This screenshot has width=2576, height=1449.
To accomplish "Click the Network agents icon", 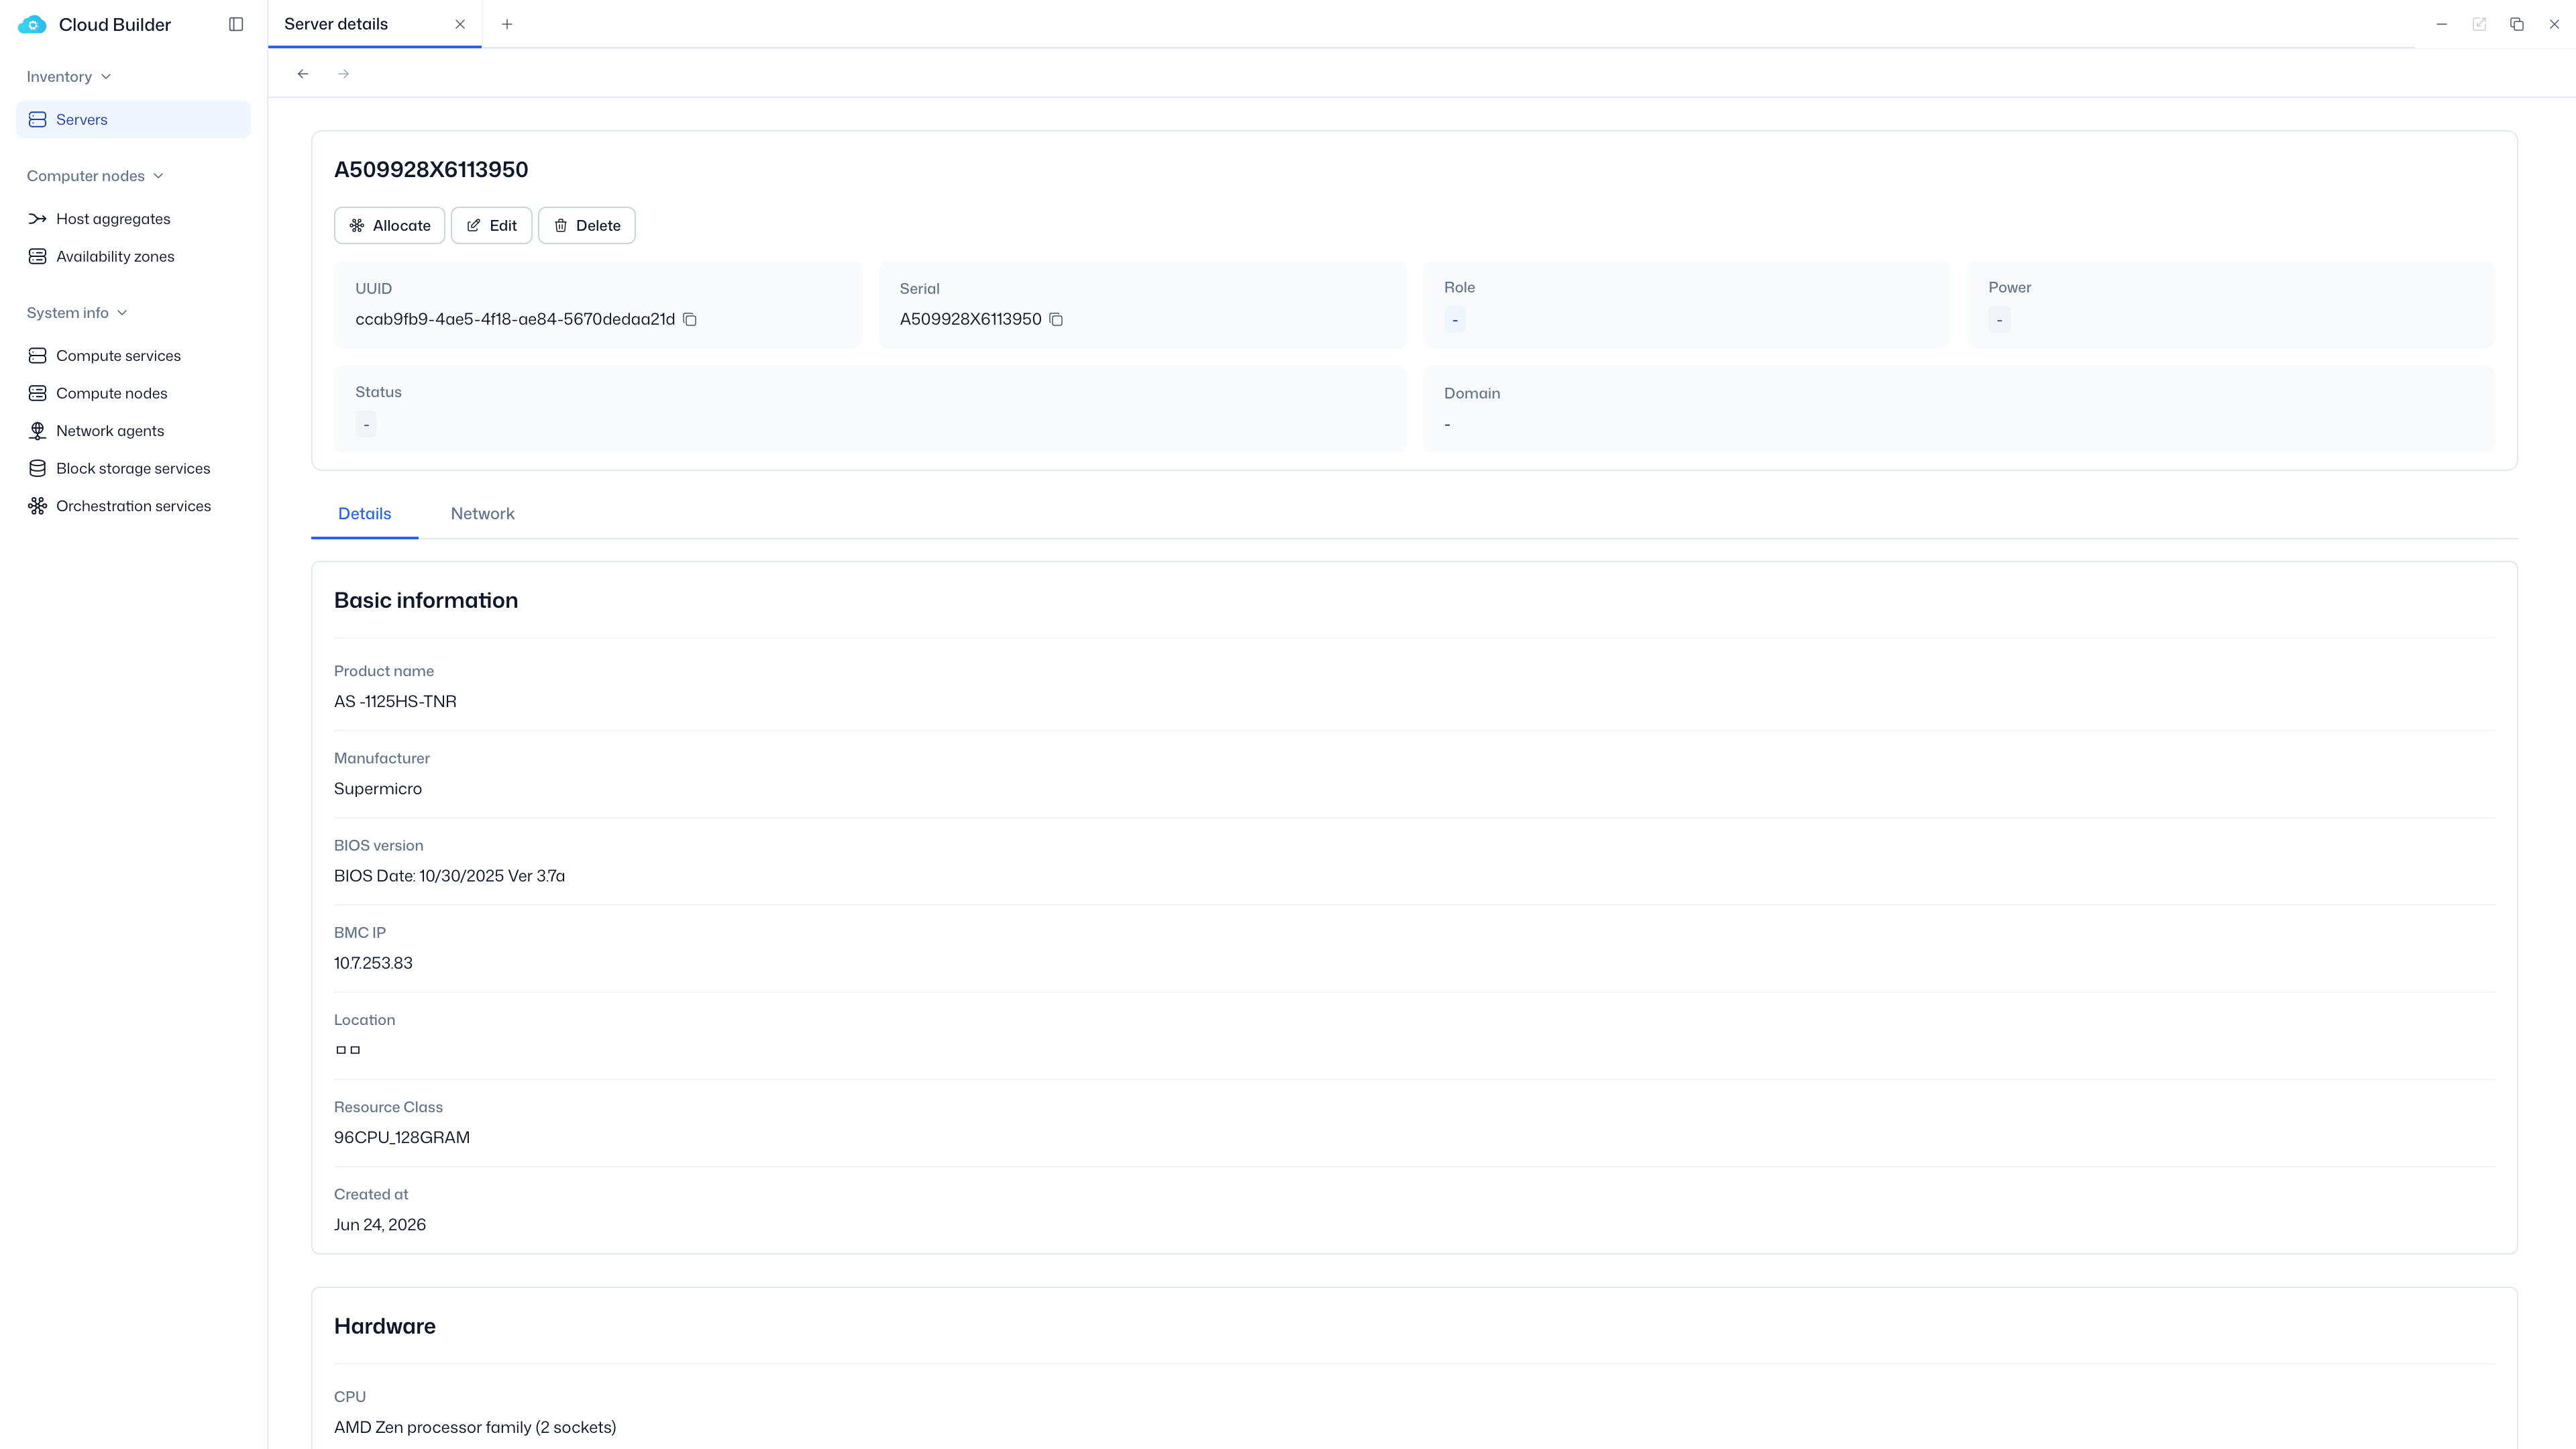I will pos(37,430).
